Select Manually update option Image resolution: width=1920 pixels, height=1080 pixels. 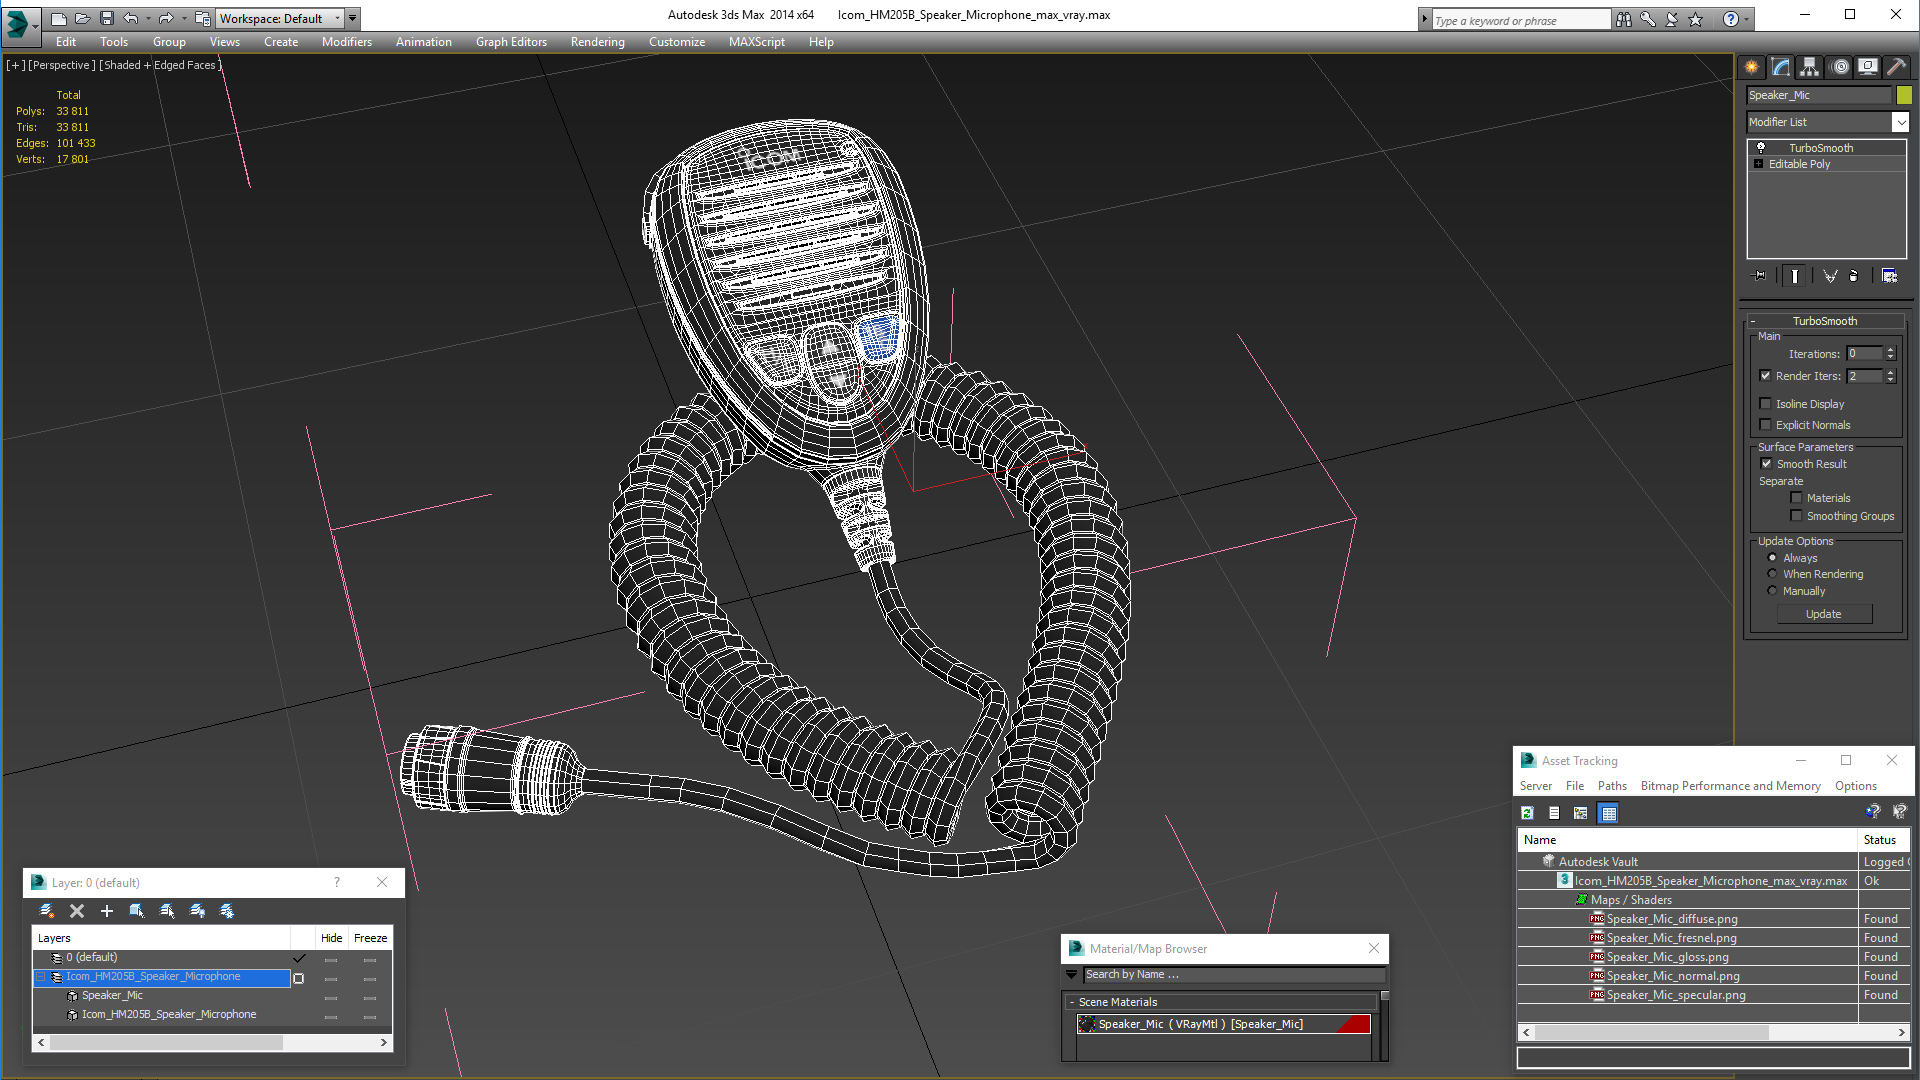point(1773,591)
